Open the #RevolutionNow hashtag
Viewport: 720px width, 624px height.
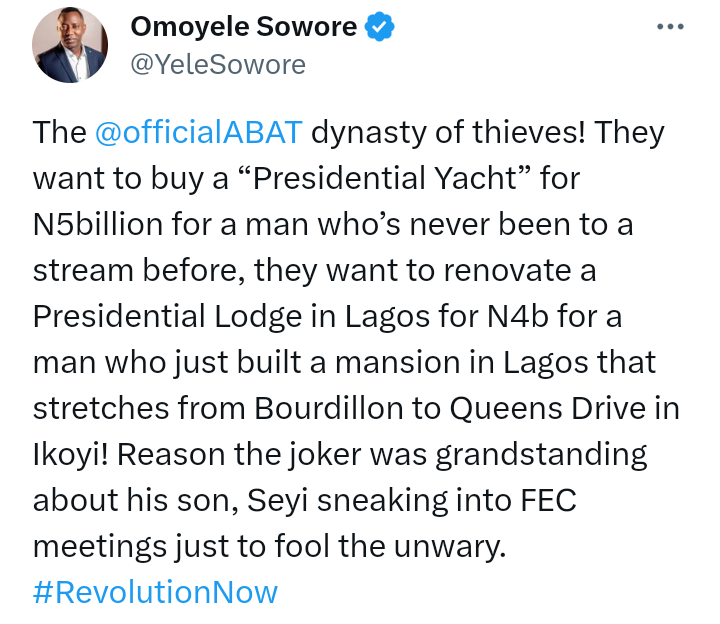point(155,592)
